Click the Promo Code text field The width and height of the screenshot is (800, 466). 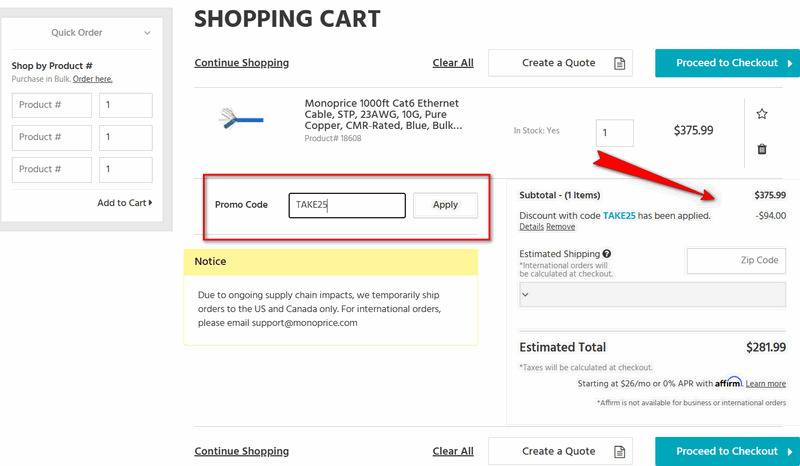[x=346, y=205]
